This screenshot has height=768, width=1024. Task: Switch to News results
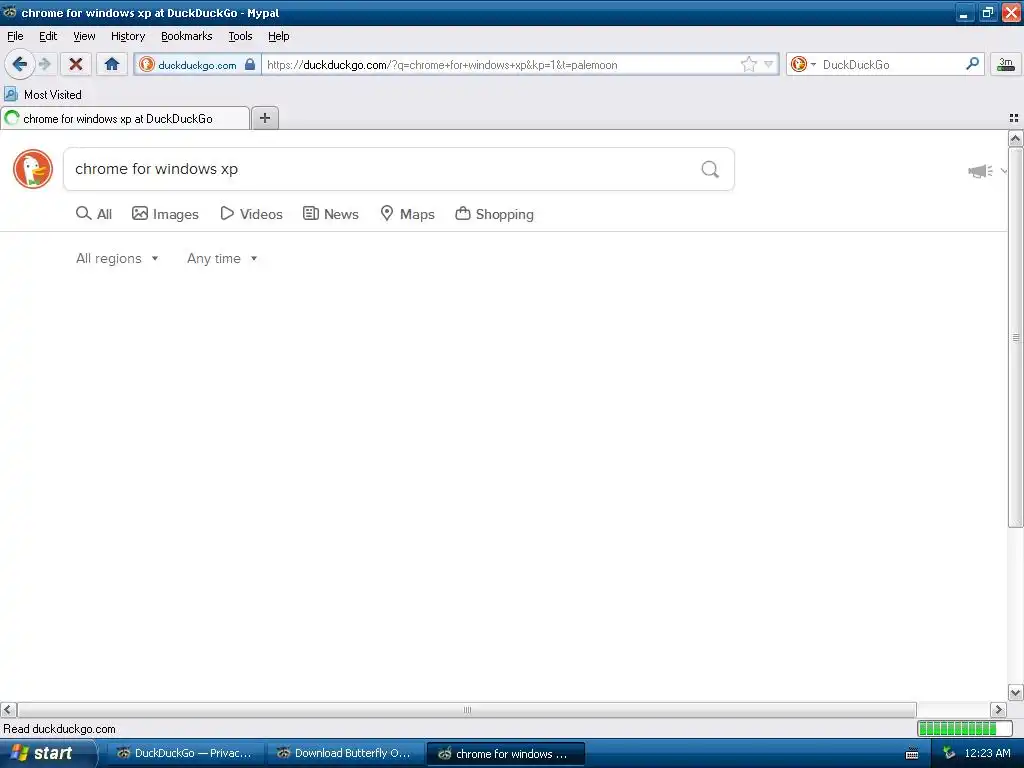click(331, 214)
